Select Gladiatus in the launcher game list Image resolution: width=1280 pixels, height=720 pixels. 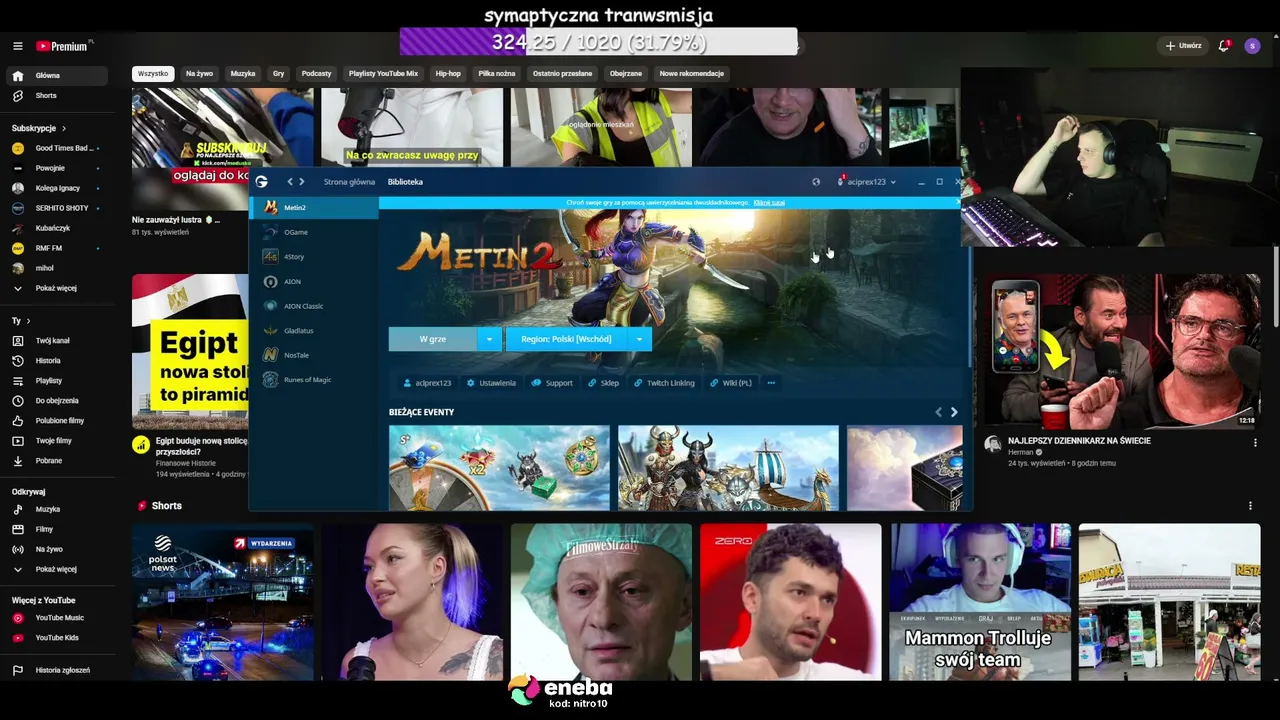[314, 331]
